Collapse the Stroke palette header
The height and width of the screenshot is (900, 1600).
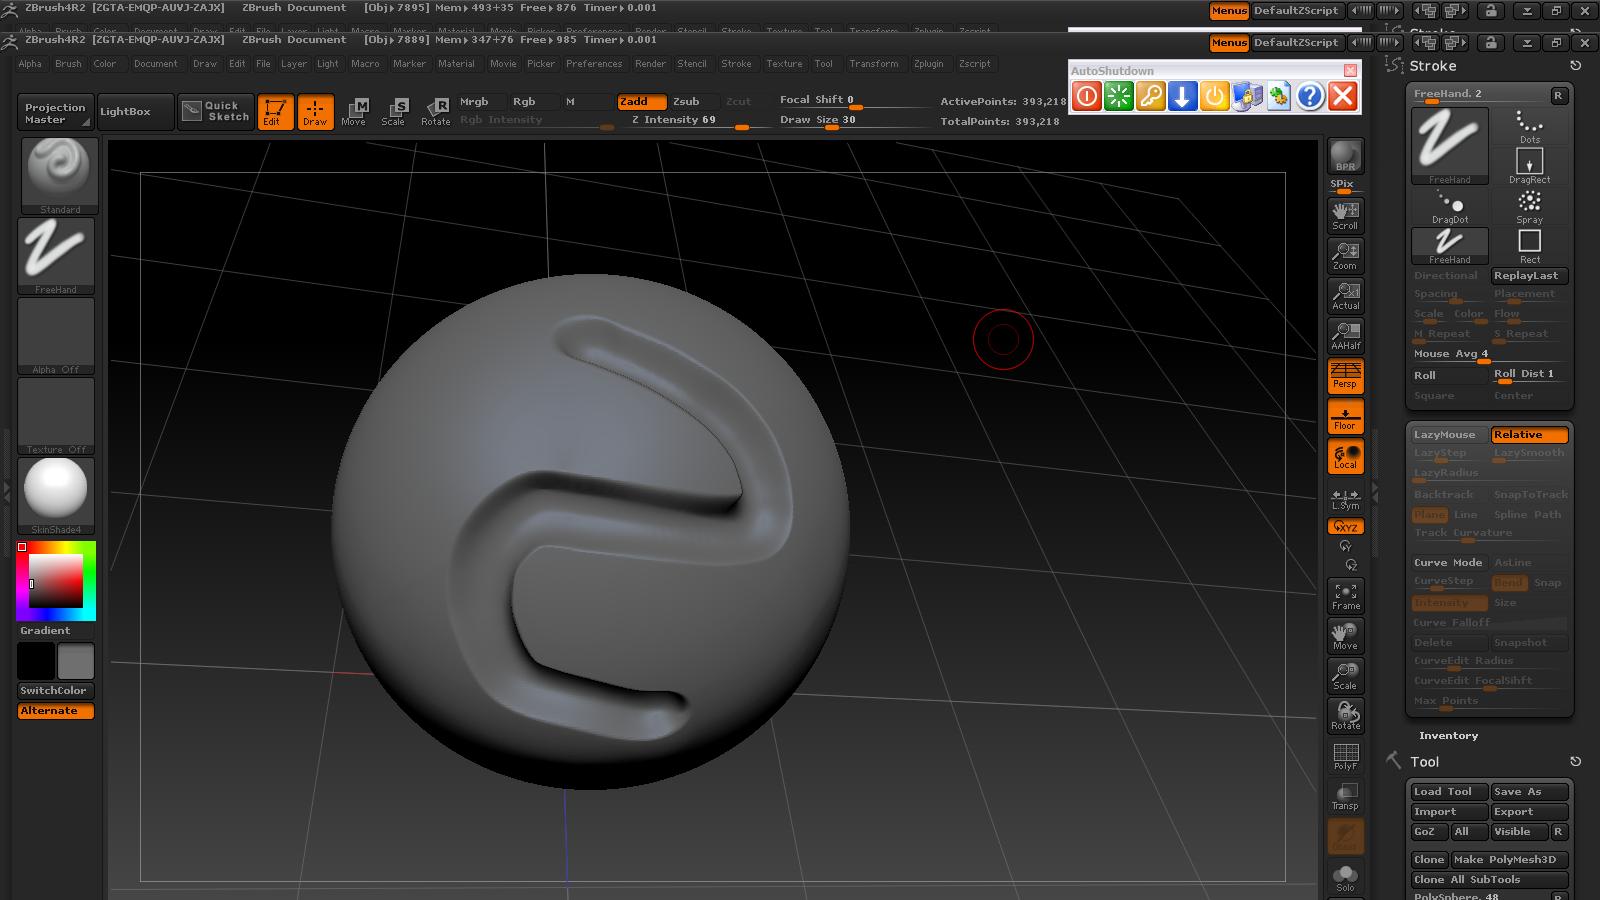pos(1433,66)
